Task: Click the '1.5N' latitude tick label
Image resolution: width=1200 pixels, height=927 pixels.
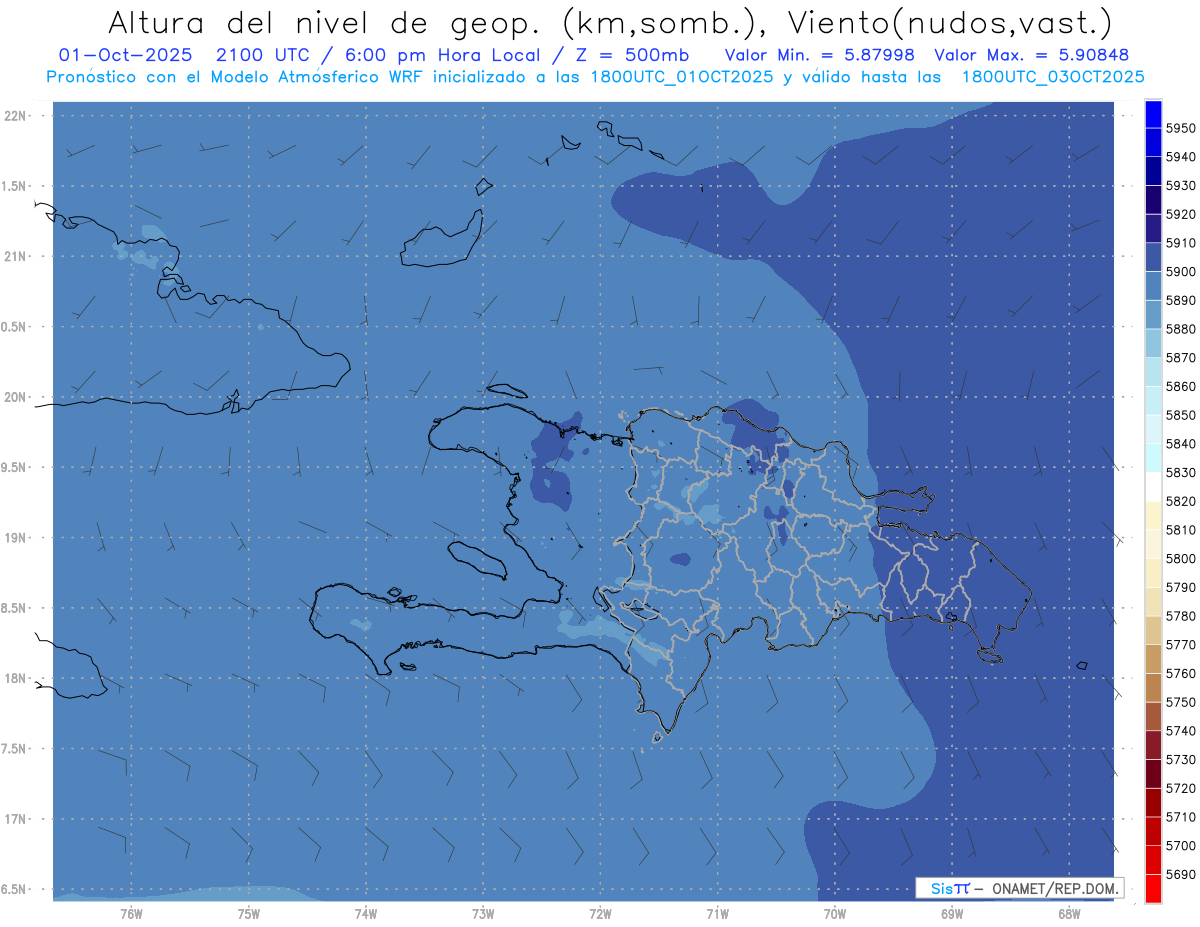Action: pos(14,186)
